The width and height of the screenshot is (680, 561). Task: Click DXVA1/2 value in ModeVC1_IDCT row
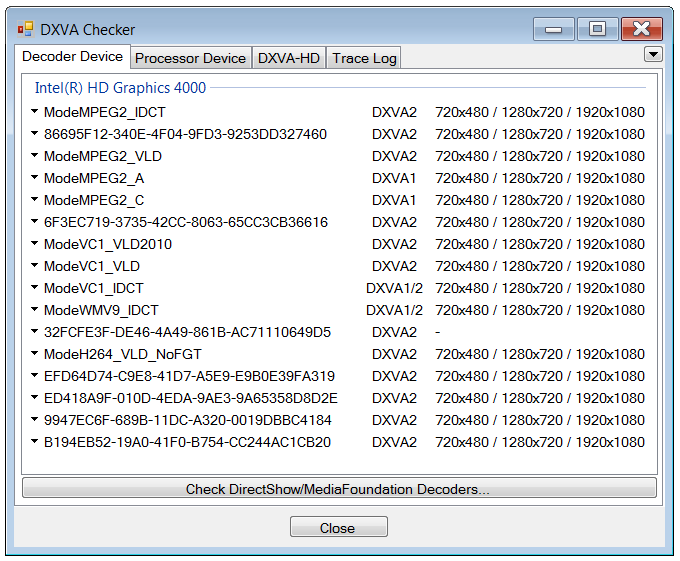pos(394,288)
